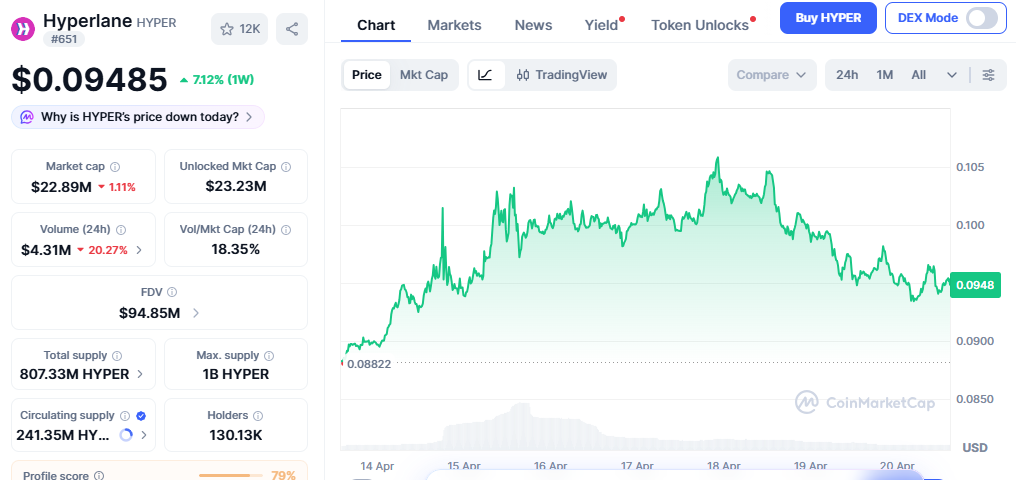Click 18 Apr date on chart axis

coord(723,466)
